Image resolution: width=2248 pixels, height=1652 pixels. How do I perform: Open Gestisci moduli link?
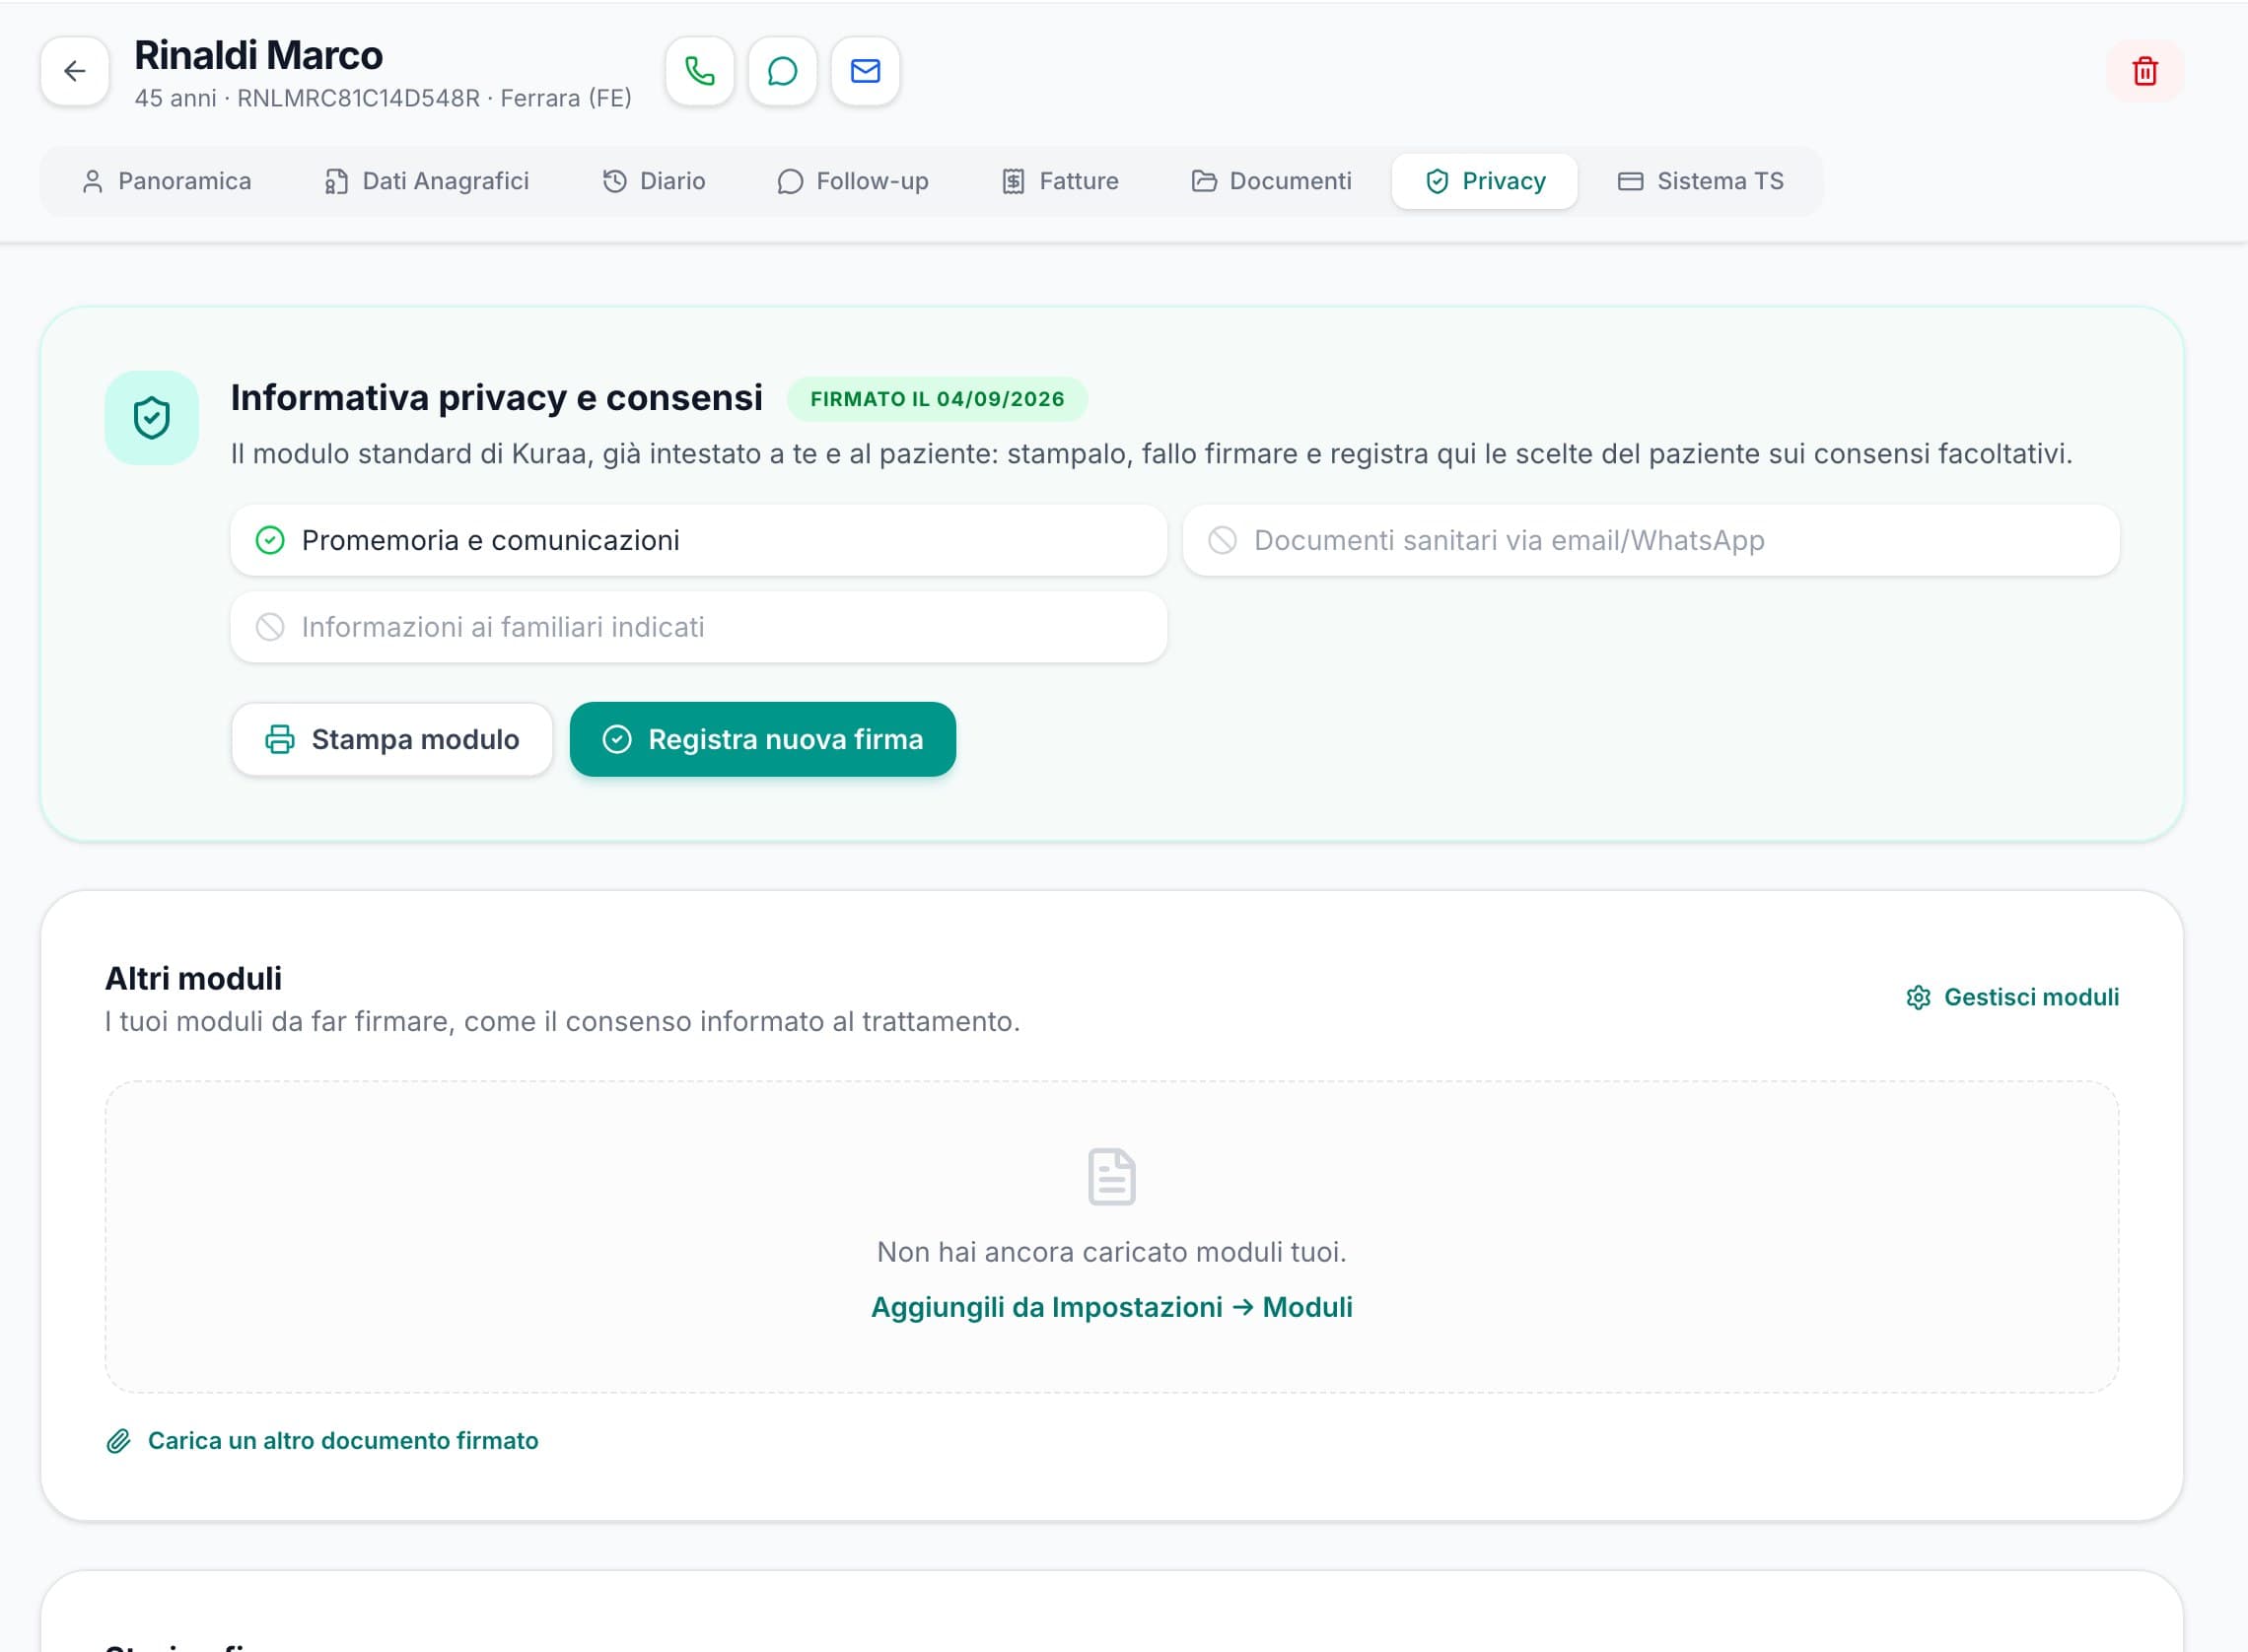2012,997
